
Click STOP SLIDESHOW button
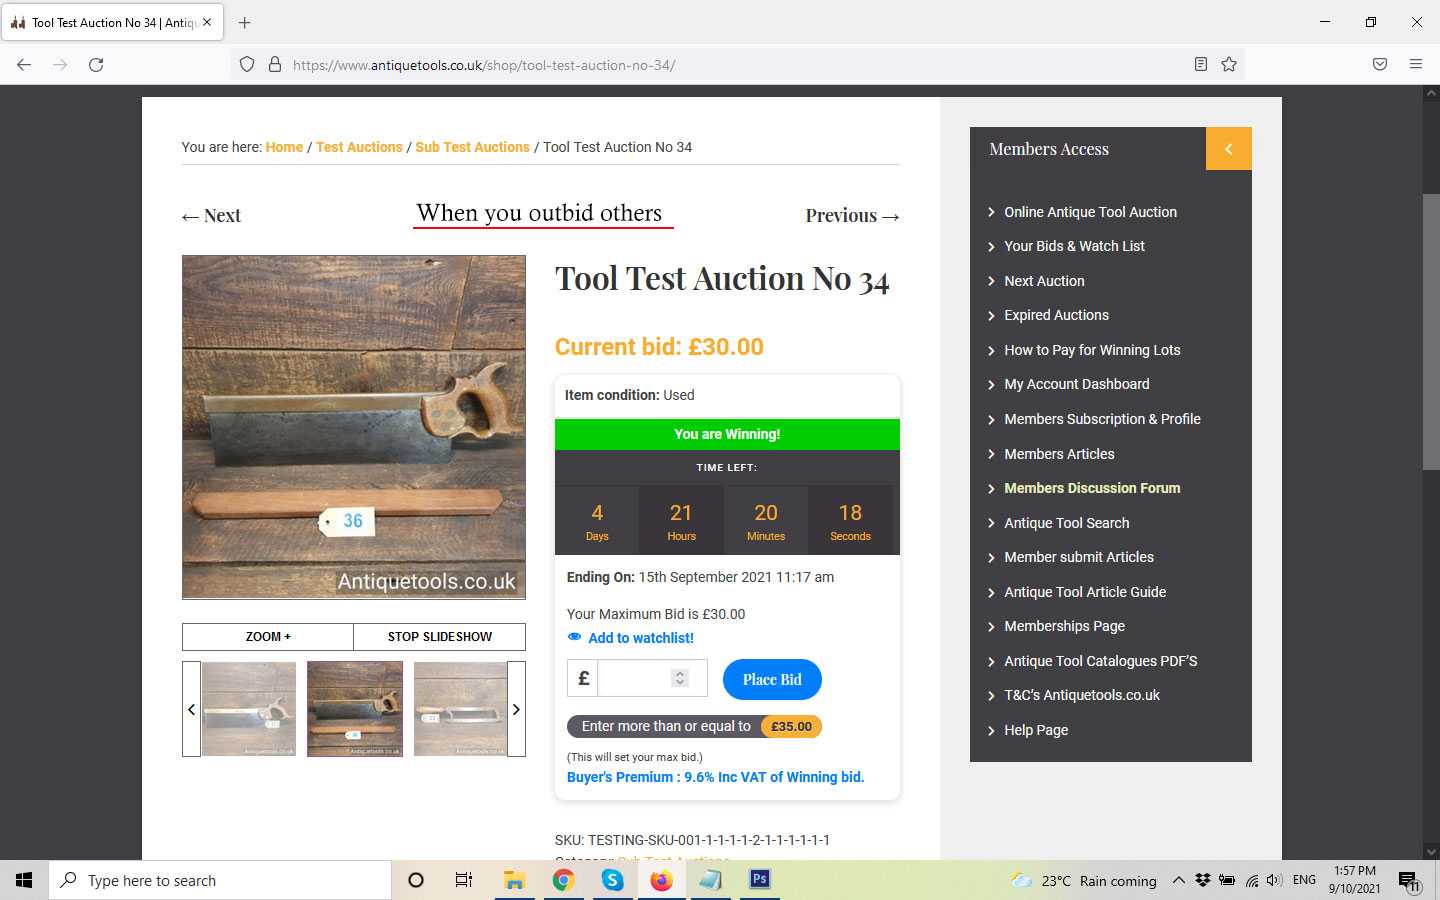coord(439,637)
